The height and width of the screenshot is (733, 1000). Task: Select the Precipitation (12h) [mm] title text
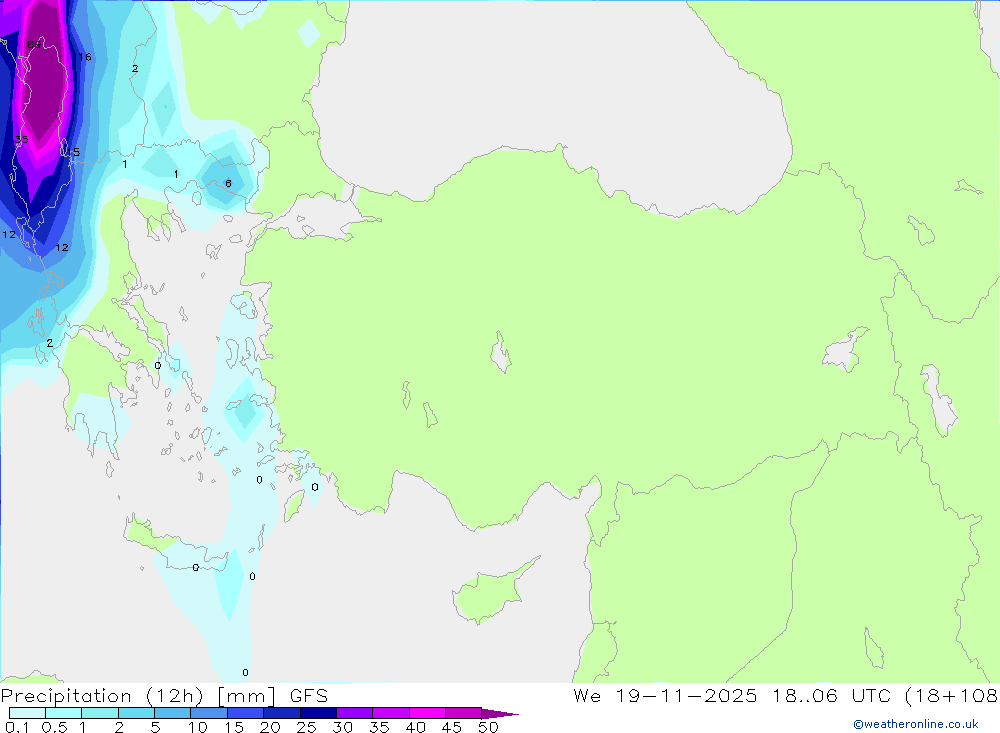[x=138, y=696]
